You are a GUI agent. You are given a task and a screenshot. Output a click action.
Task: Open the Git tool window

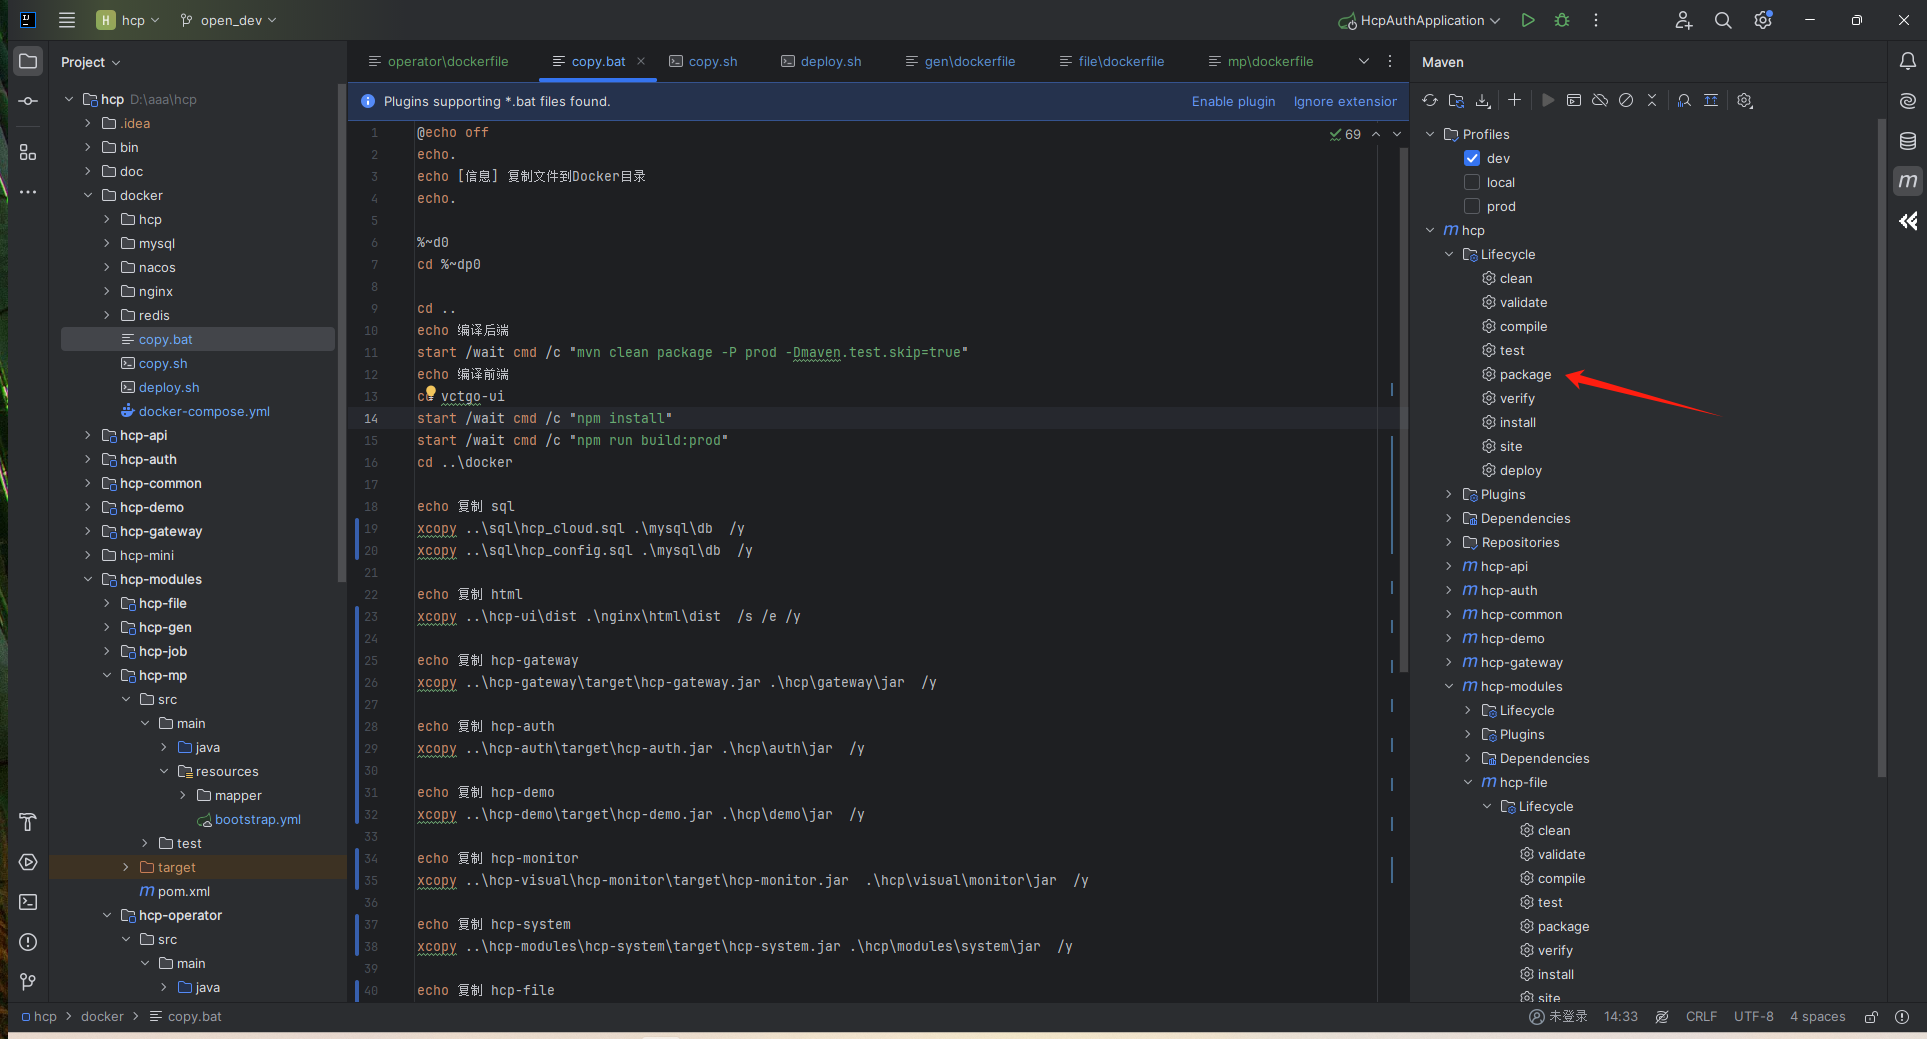click(x=28, y=982)
